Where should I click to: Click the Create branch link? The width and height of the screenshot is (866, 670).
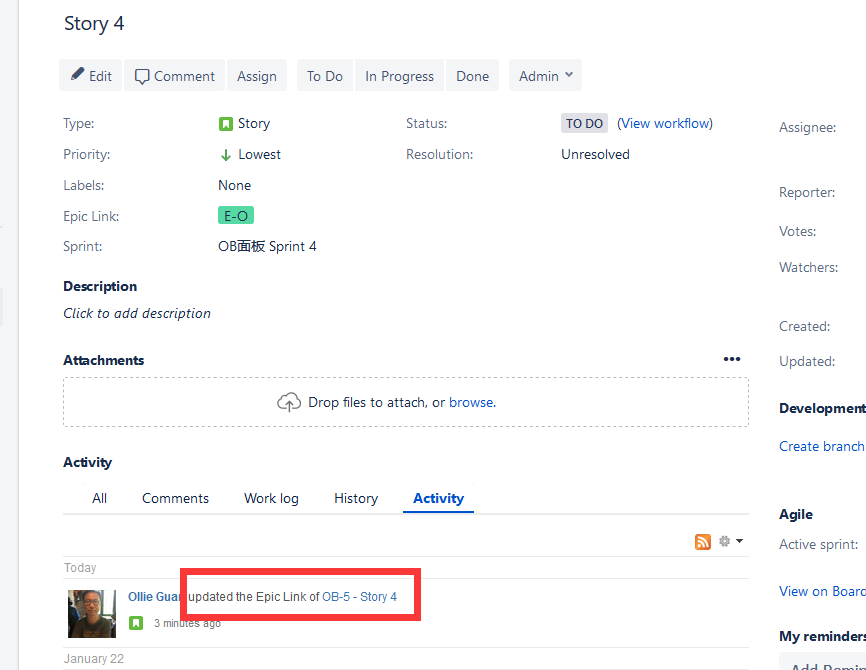[821, 446]
